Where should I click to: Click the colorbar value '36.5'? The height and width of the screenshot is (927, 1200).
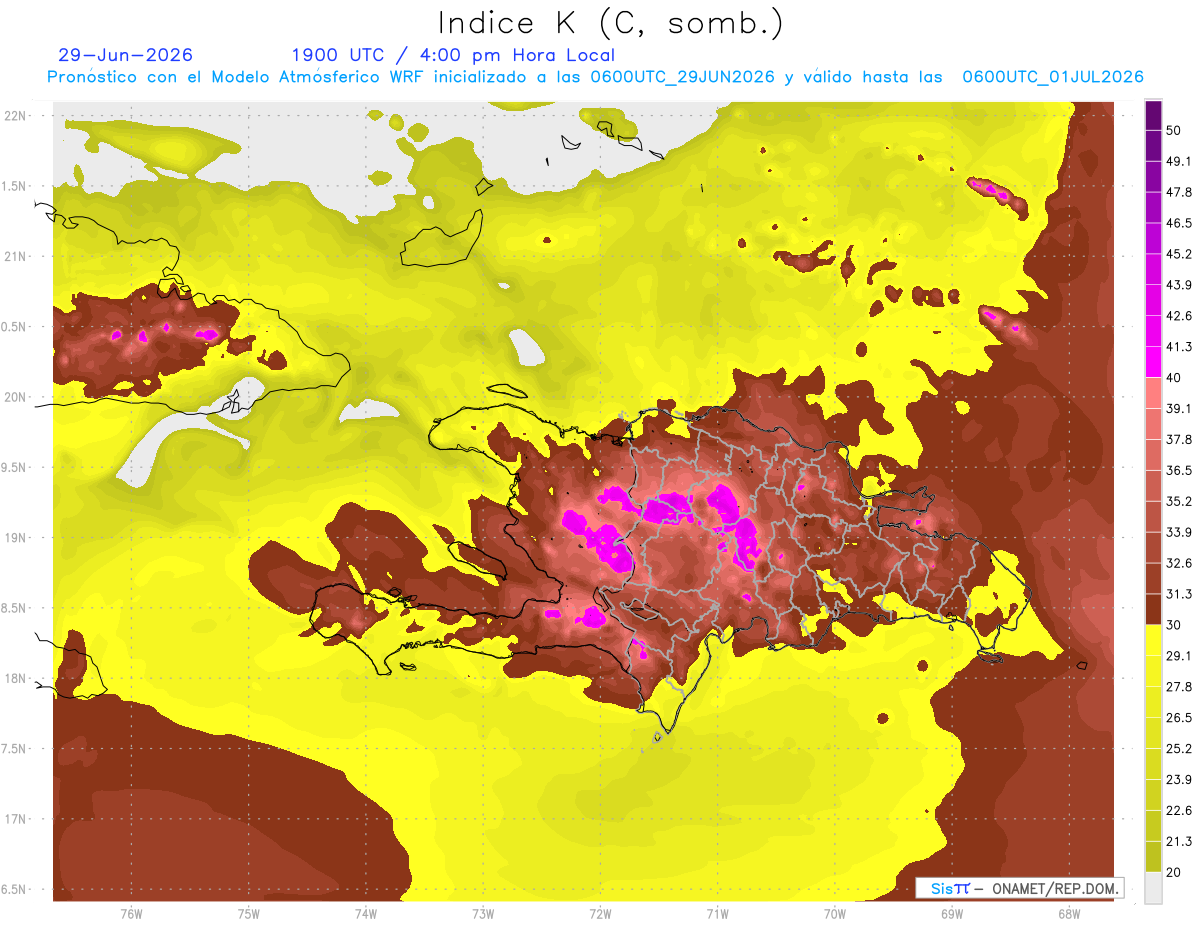(x=1179, y=470)
